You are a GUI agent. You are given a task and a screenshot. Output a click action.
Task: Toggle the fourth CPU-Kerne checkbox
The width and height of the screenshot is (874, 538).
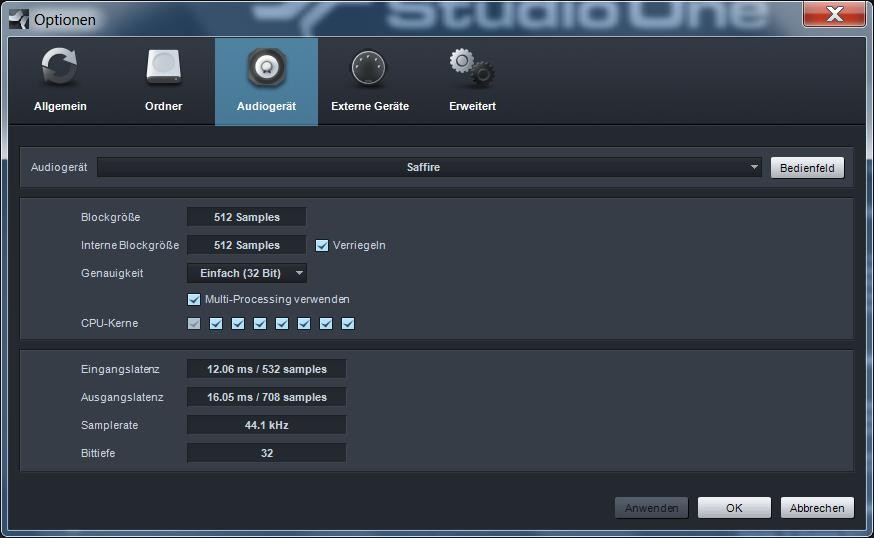(260, 323)
